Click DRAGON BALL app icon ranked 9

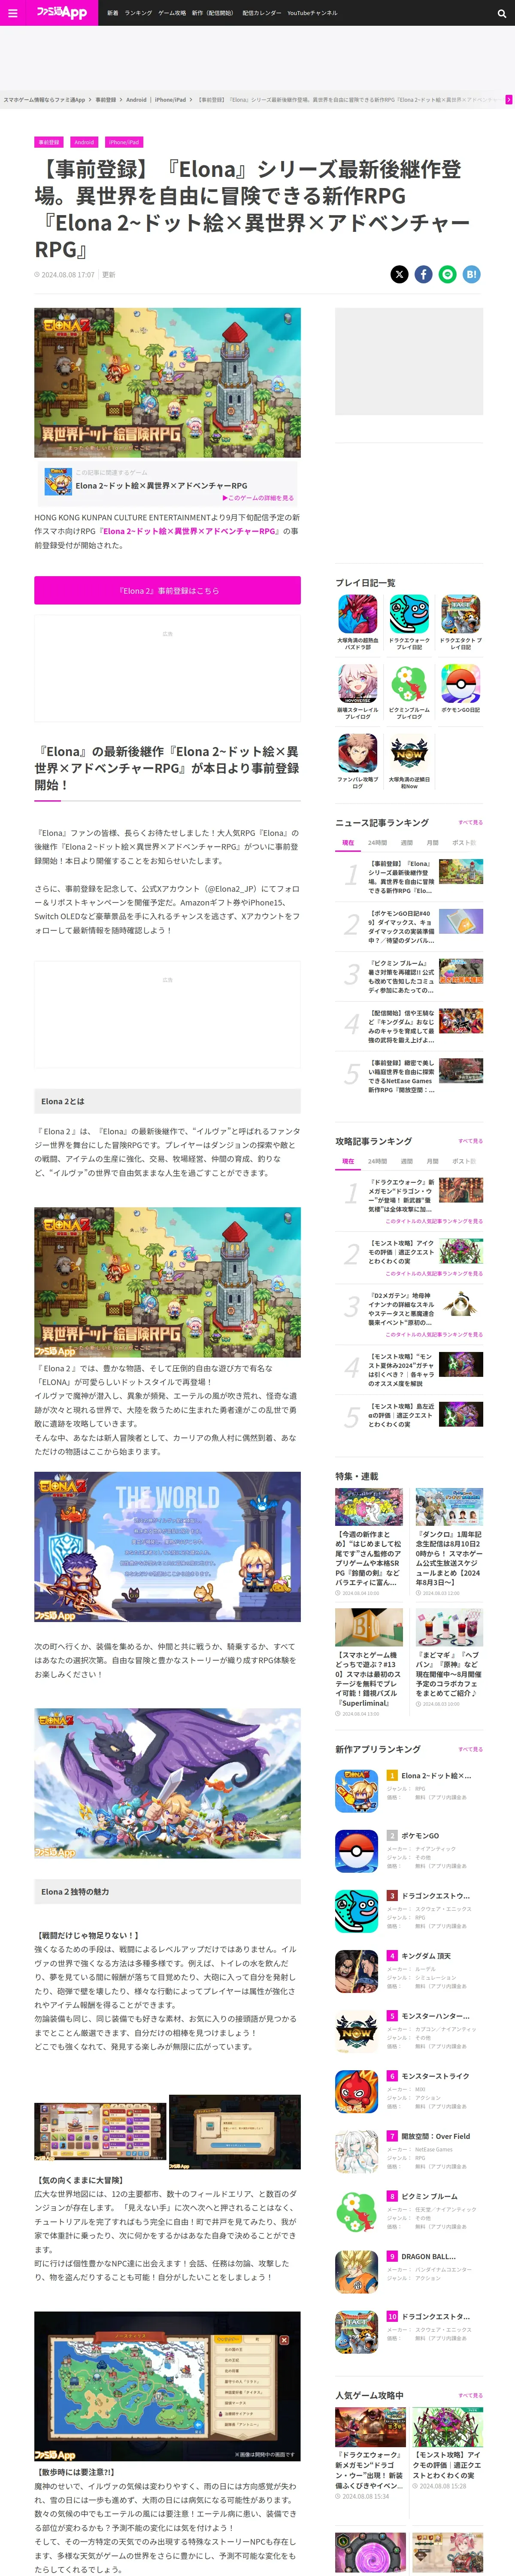pyautogui.click(x=356, y=2271)
